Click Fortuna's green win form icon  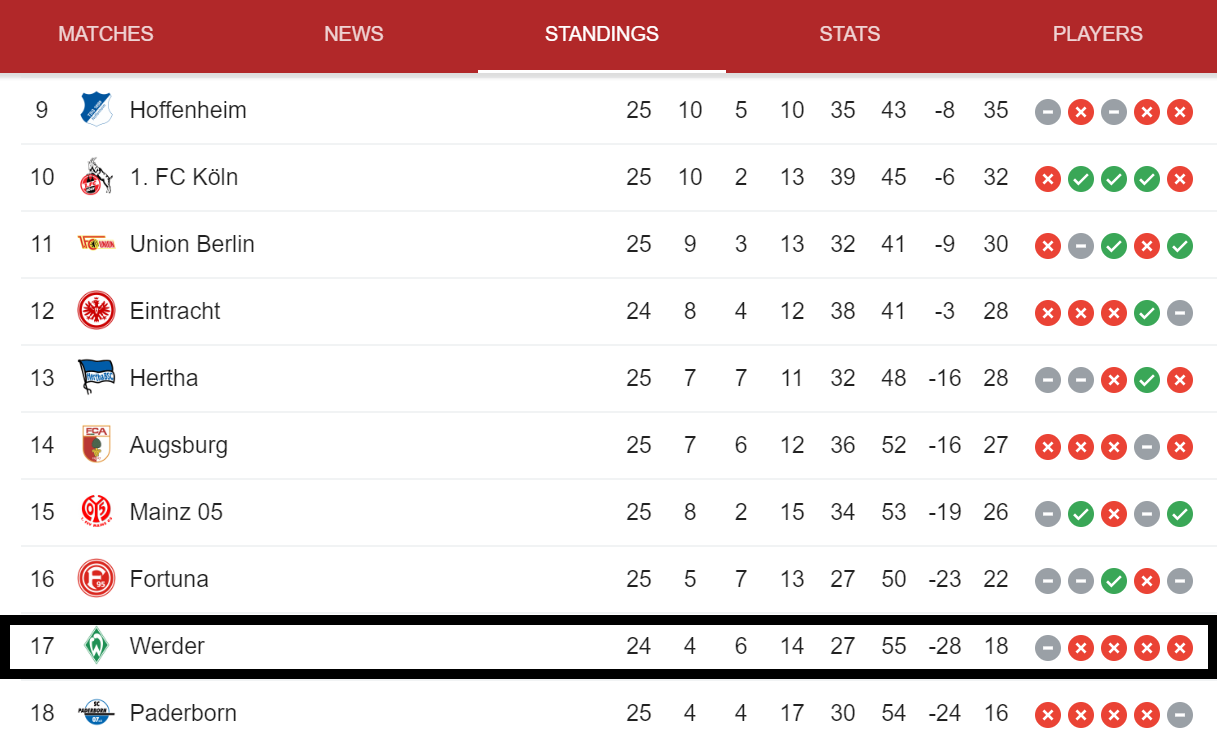[x=1113, y=580]
